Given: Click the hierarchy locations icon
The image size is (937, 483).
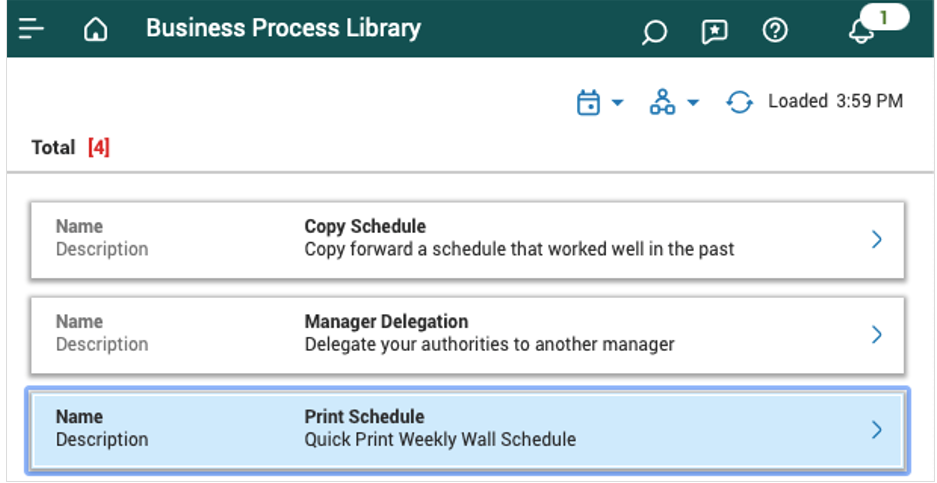Looking at the screenshot, I should pyautogui.click(x=662, y=102).
